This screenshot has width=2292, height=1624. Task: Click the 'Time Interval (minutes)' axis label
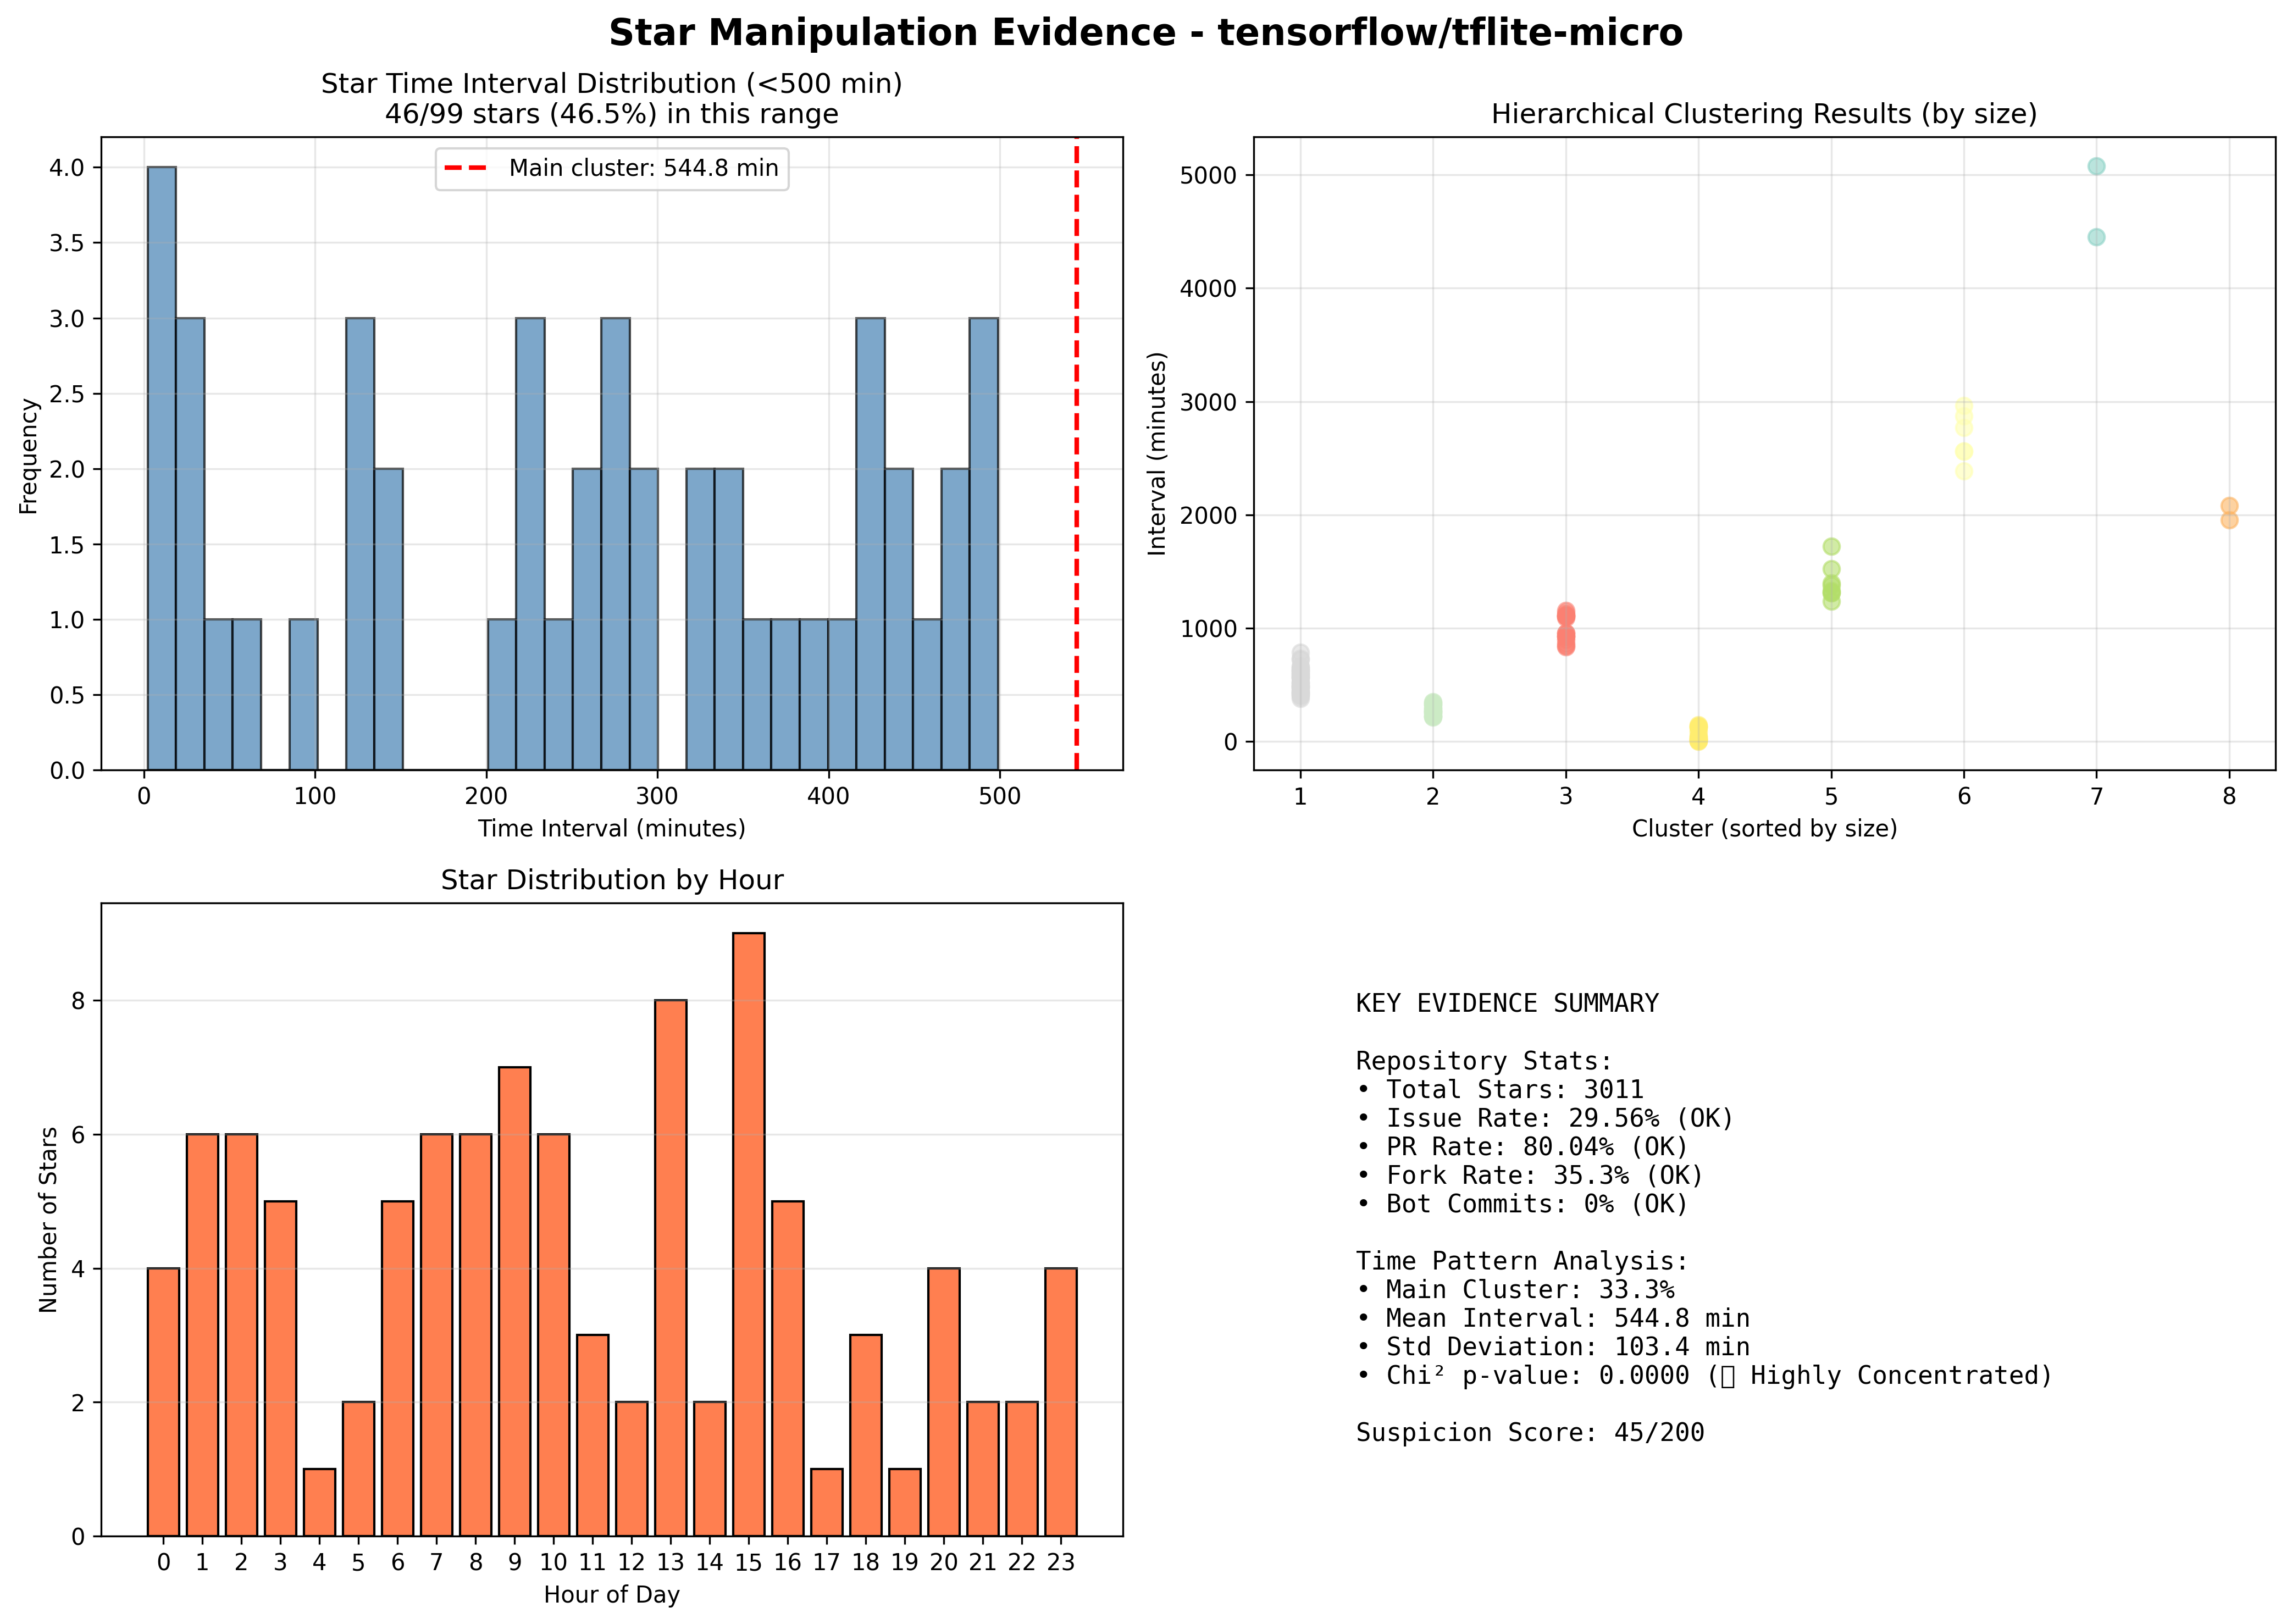point(611,828)
